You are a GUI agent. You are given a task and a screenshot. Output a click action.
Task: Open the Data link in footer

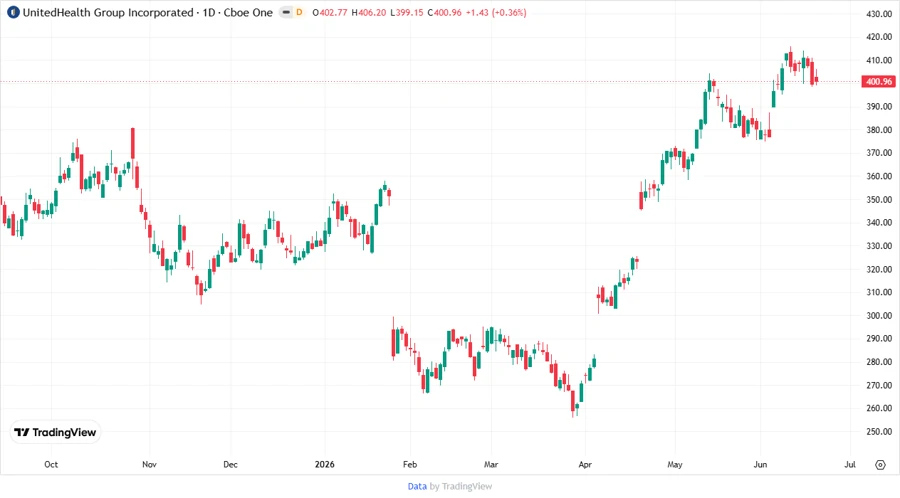[417, 487]
